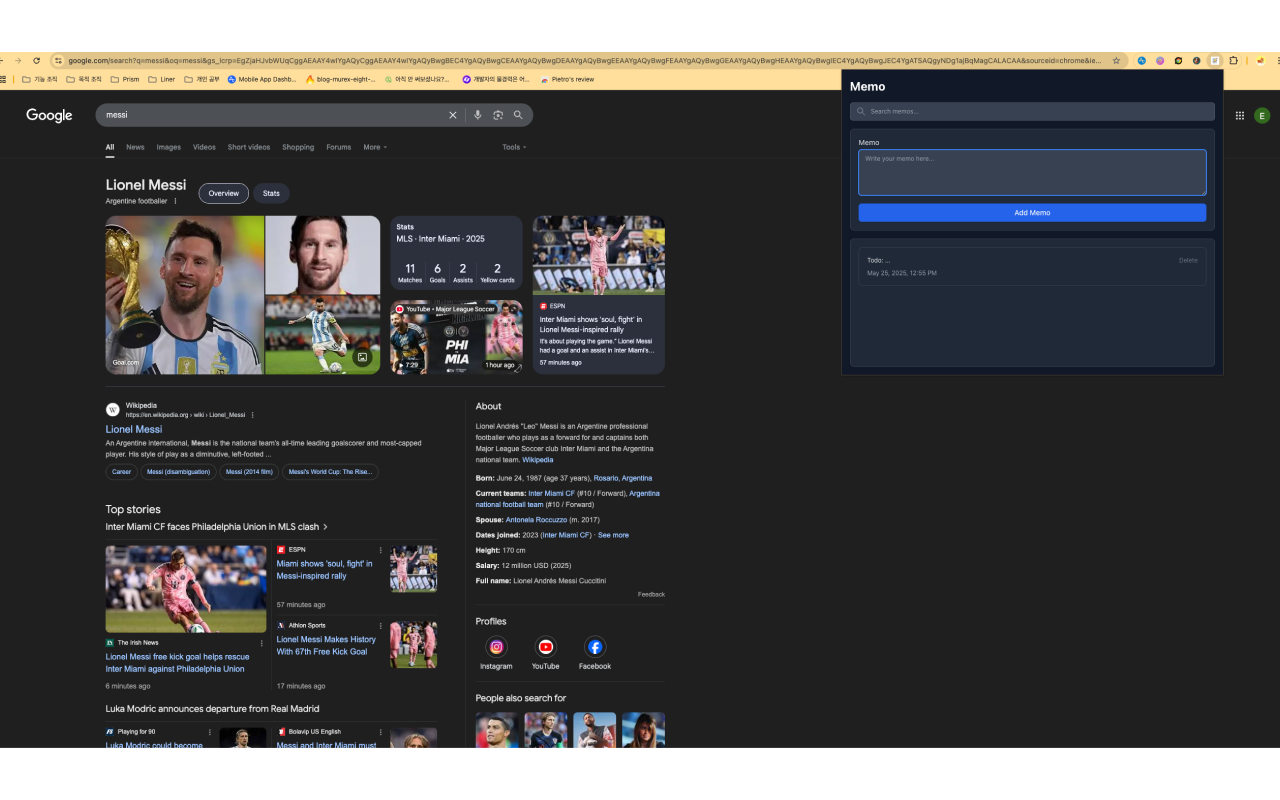The image size is (1280, 800).
Task: Open Lionel Messi free kick goal headline
Action: [177, 663]
